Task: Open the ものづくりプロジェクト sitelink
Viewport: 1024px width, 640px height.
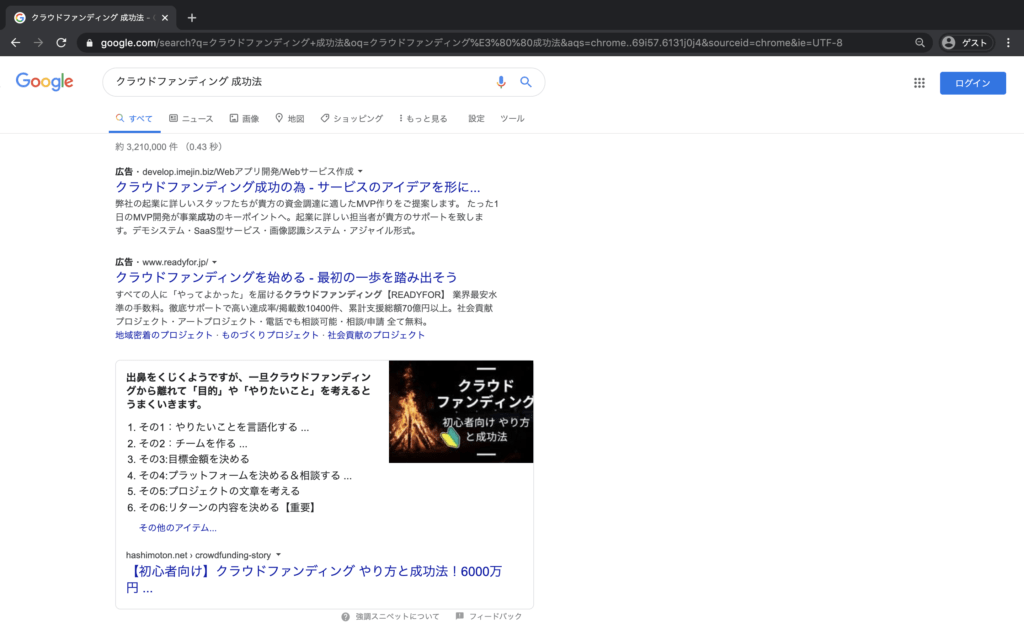Action: coord(270,335)
